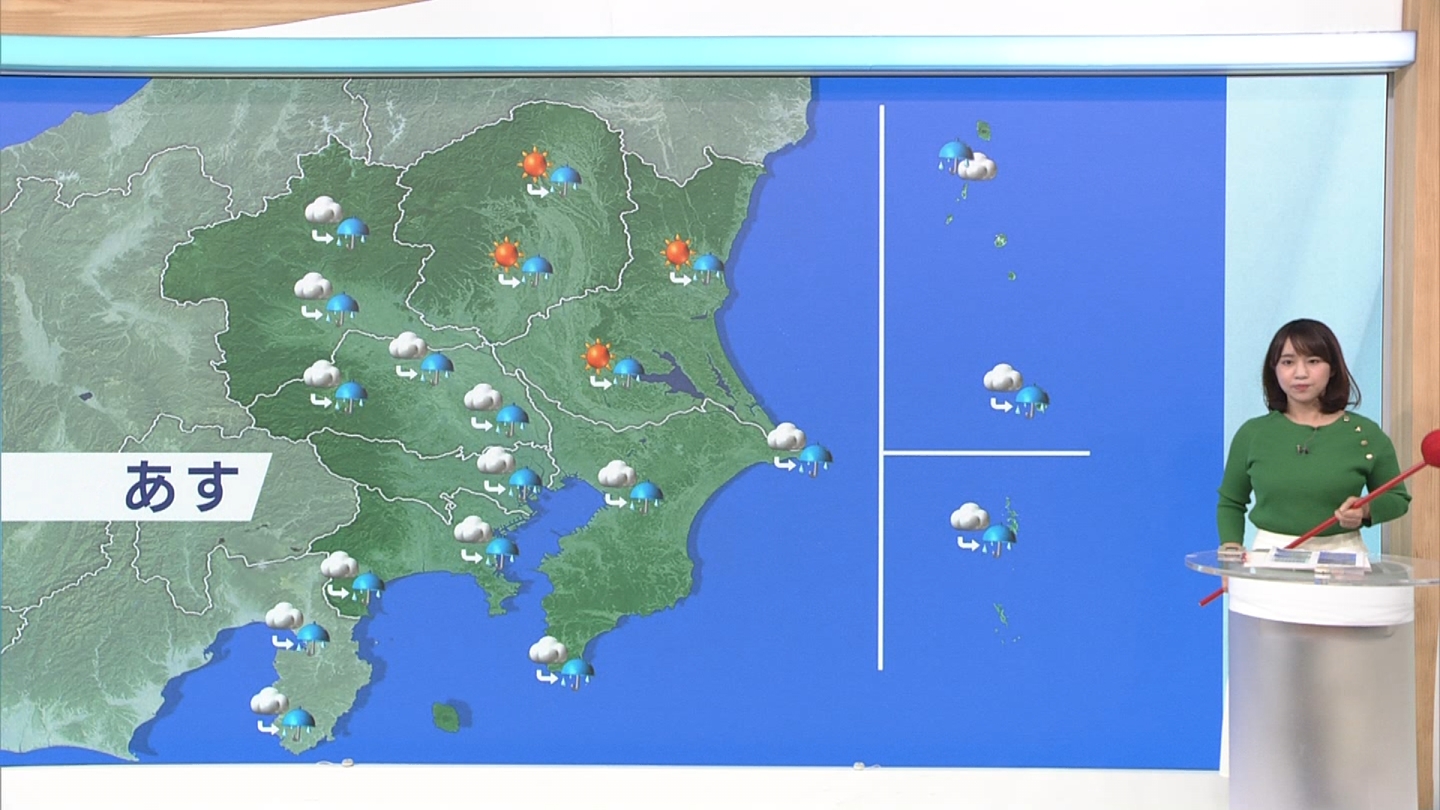Click the small island south of Sagami Bay
Image resolution: width=1440 pixels, height=810 pixels.
[x=446, y=716]
